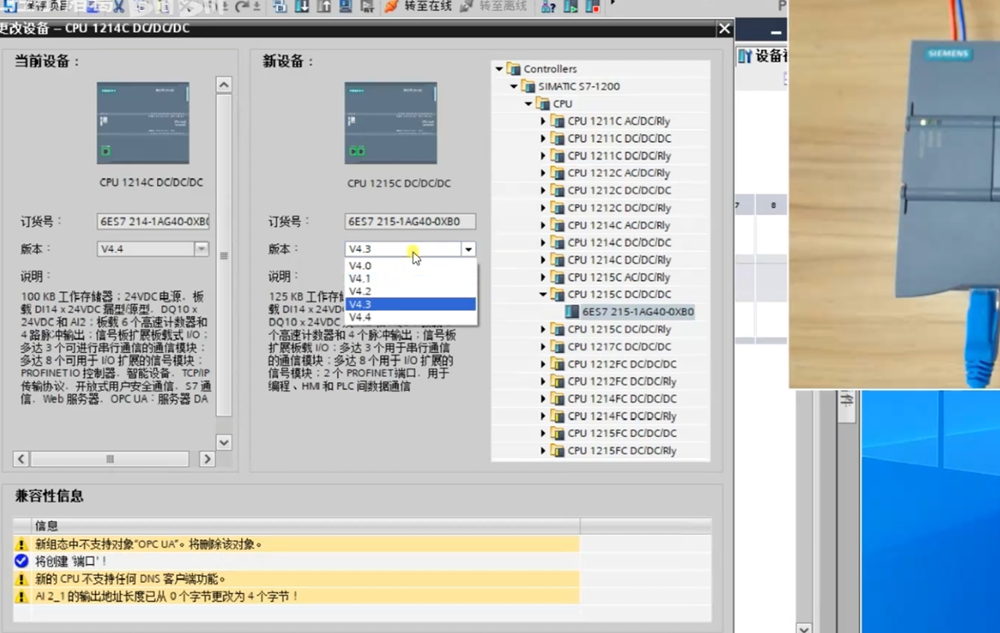Click the new device order number field
Image resolution: width=1000 pixels, height=633 pixels.
(410, 222)
